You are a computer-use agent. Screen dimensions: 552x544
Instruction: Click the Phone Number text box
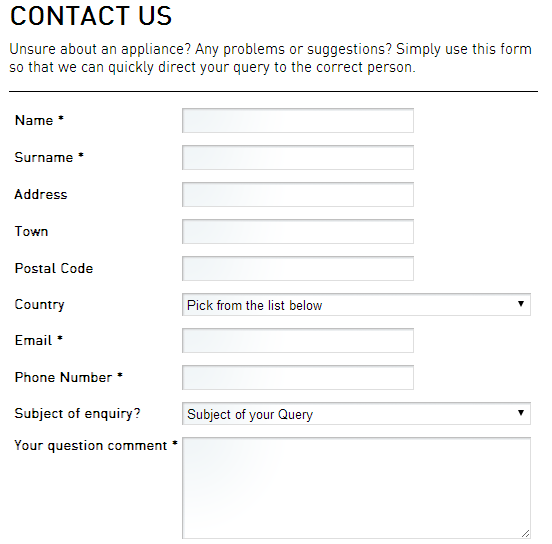[298, 377]
